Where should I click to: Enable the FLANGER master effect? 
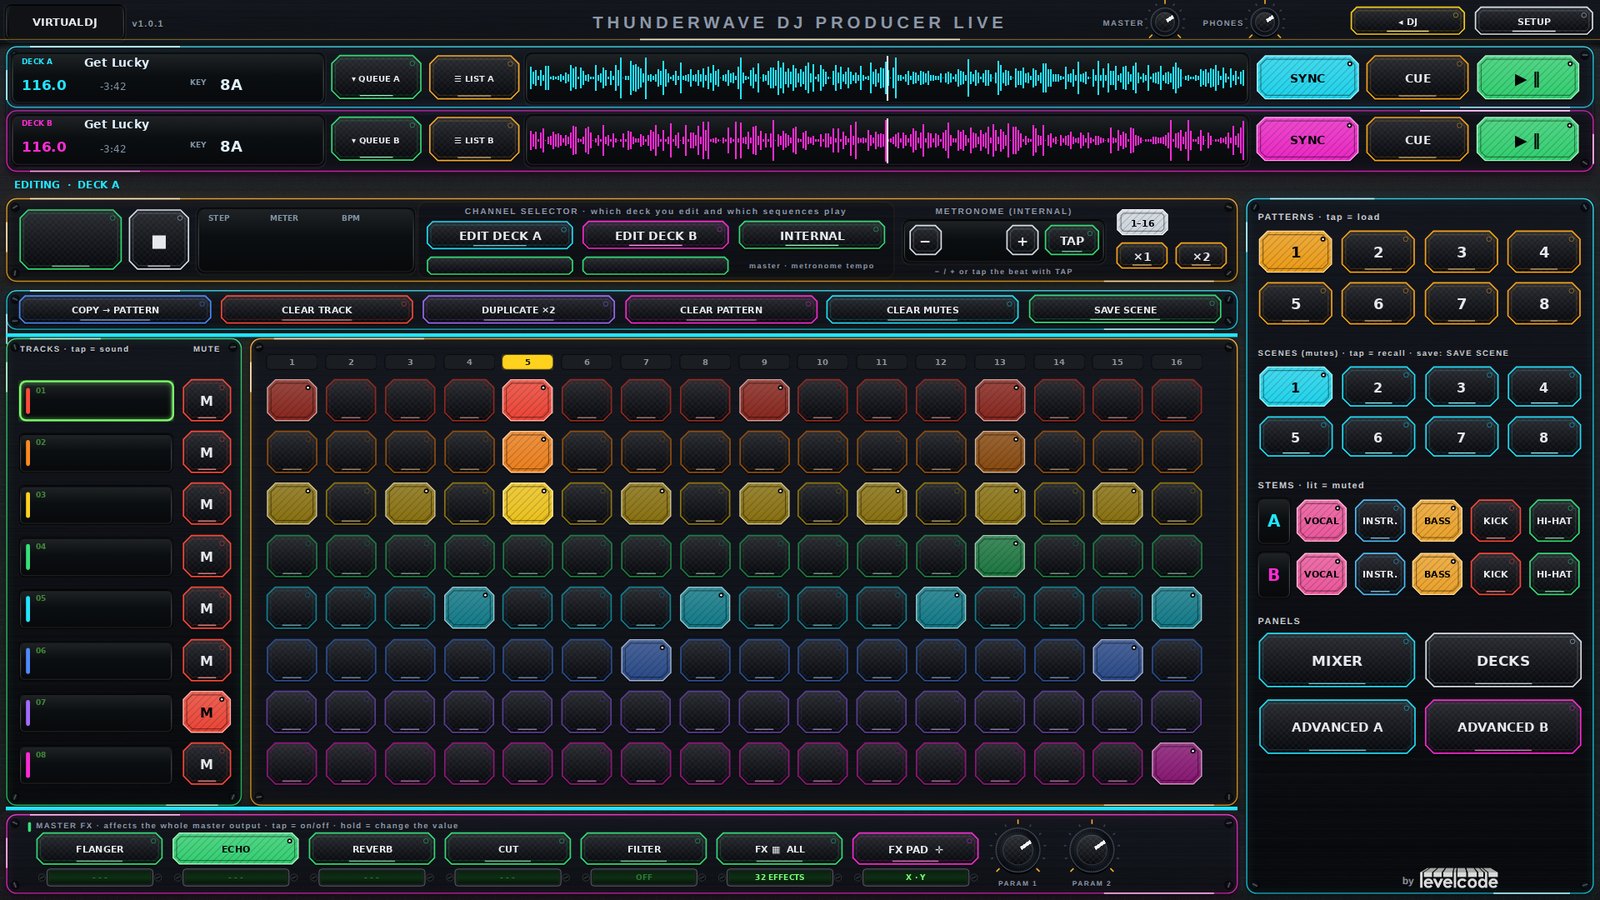[100, 849]
